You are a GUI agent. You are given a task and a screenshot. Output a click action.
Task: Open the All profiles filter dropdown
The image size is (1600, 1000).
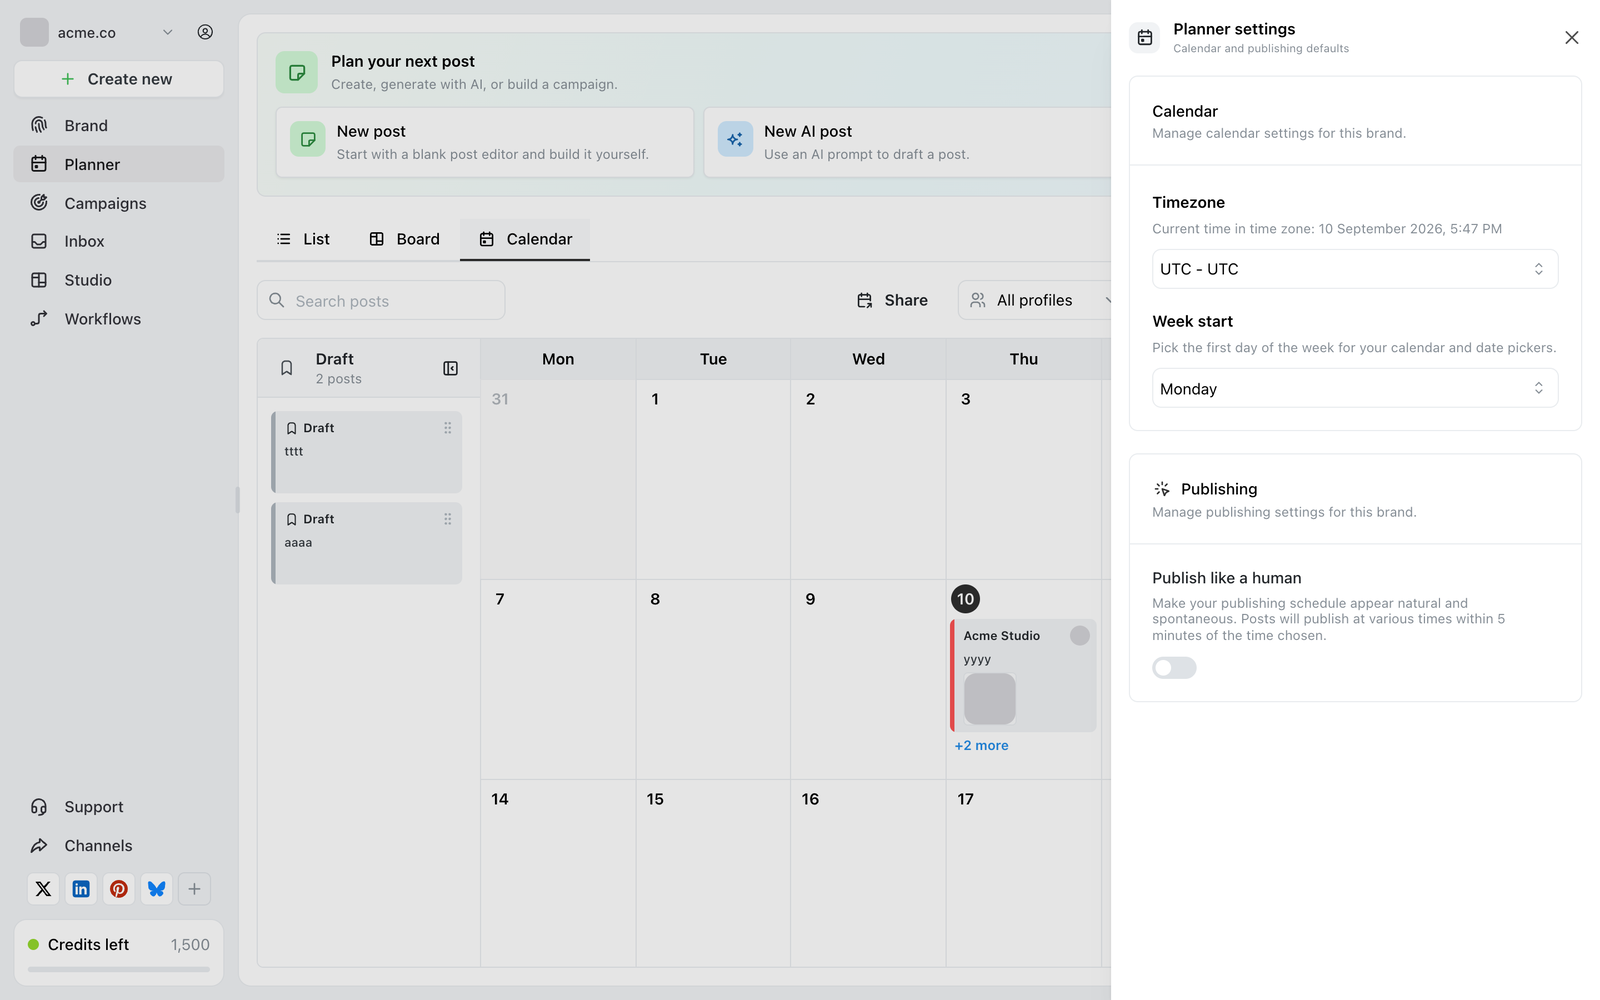click(1036, 300)
